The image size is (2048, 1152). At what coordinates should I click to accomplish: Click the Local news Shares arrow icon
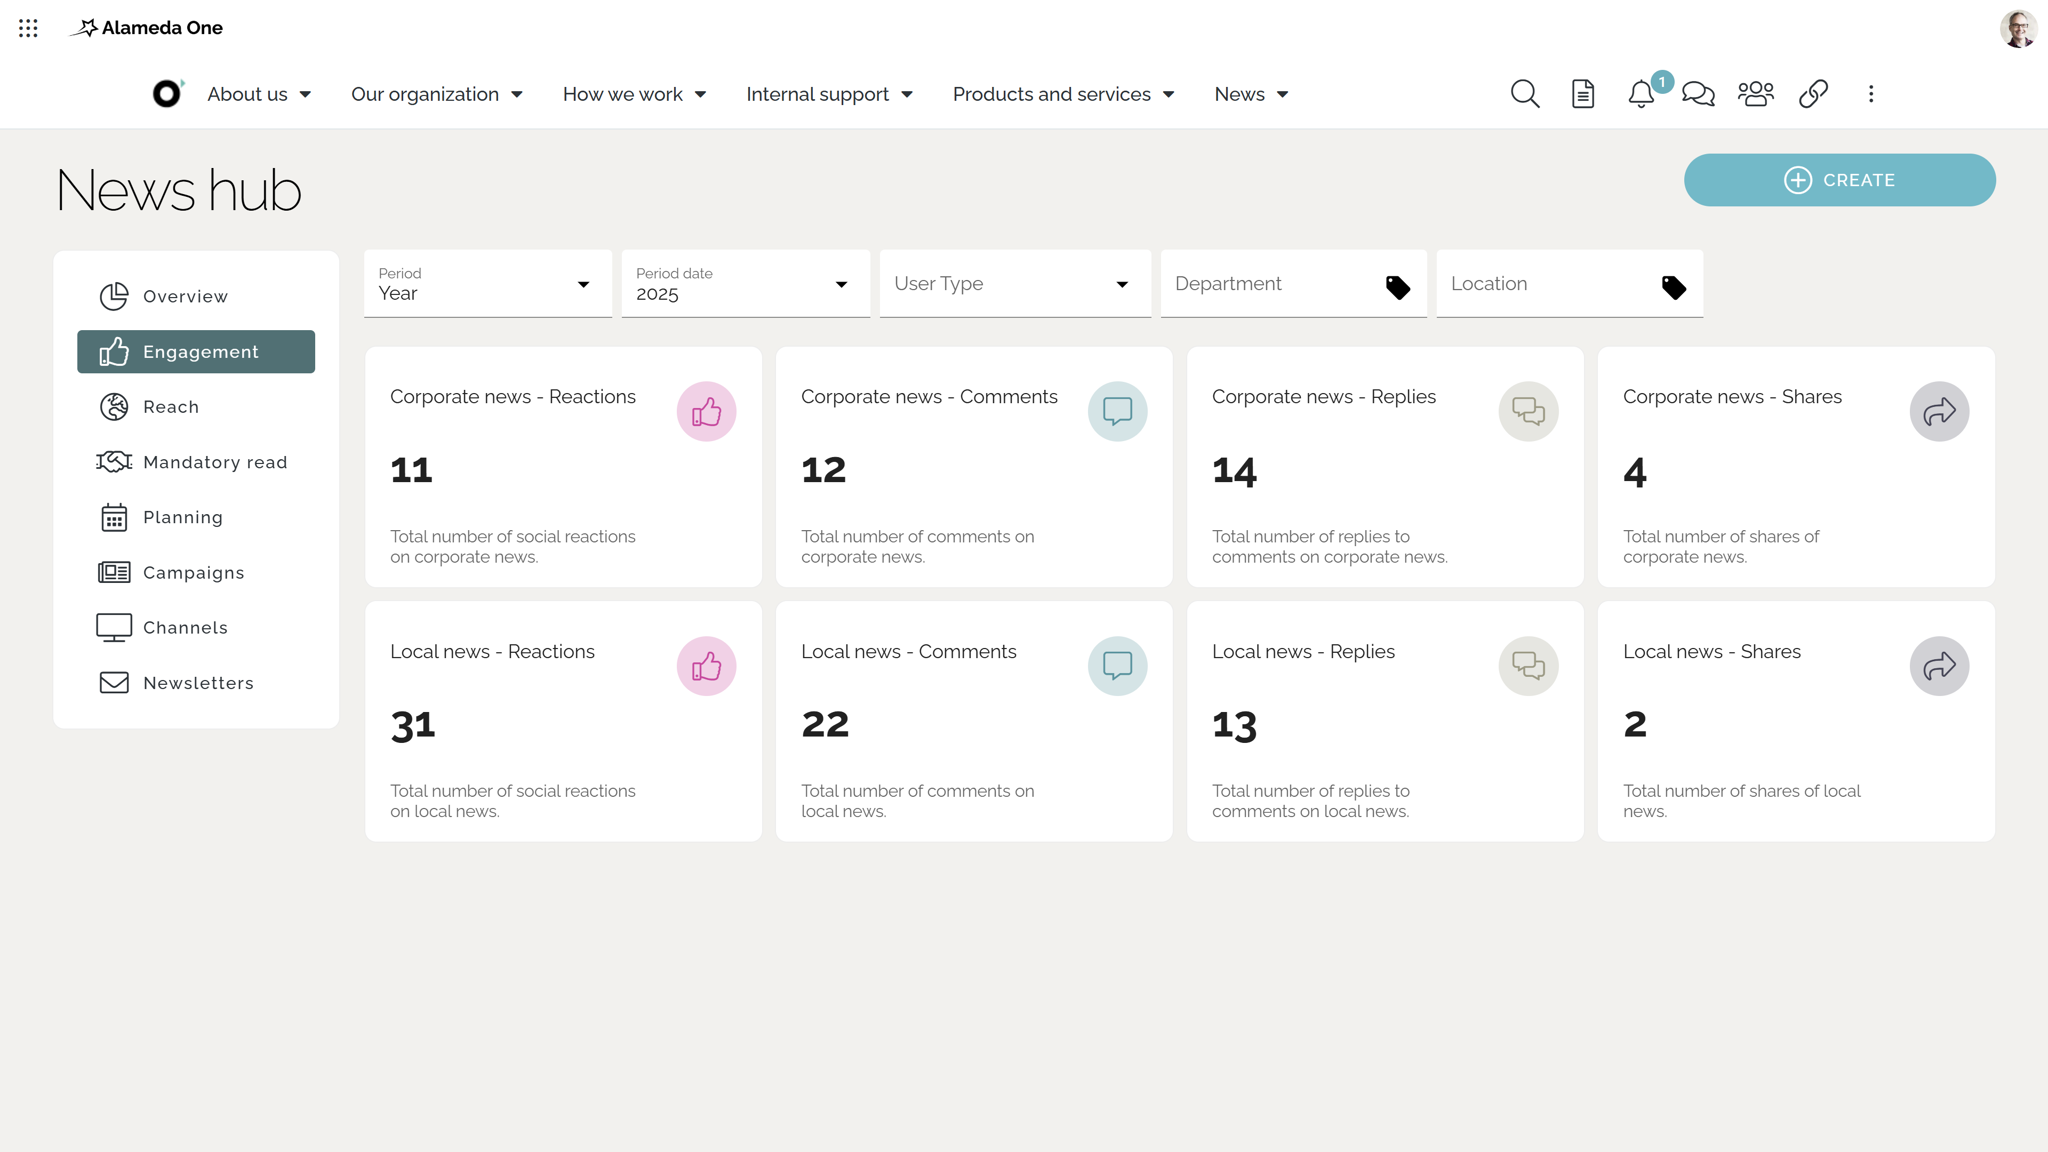[1939, 666]
